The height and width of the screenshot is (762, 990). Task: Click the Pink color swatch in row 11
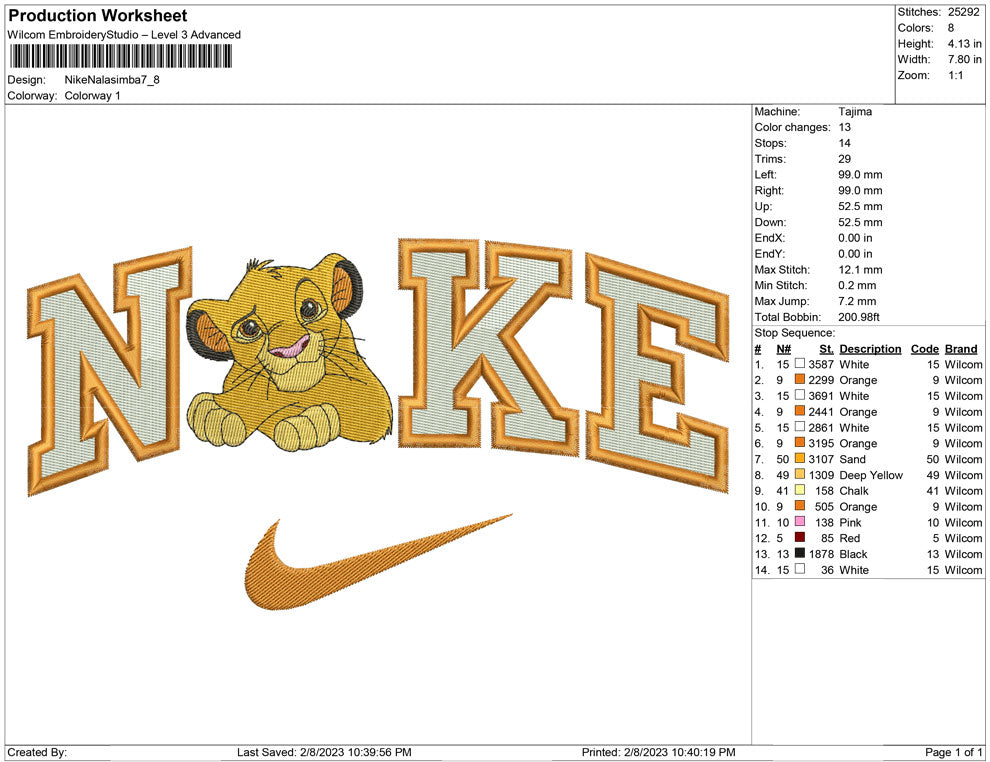point(799,521)
